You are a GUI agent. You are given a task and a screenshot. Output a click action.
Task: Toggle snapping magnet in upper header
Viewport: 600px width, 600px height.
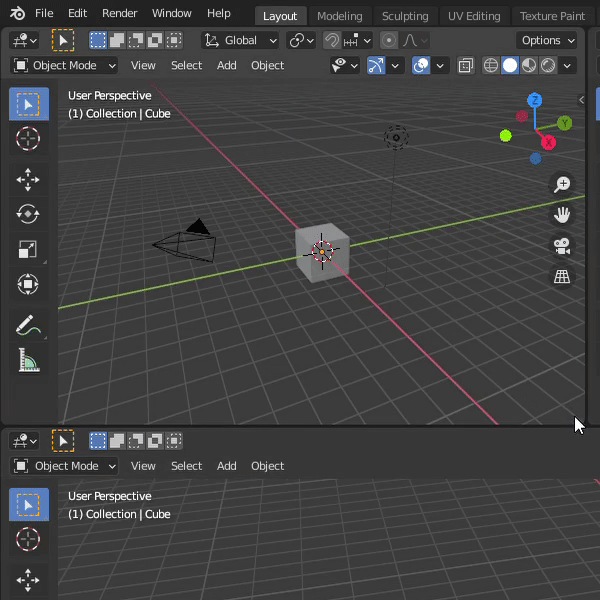332,41
